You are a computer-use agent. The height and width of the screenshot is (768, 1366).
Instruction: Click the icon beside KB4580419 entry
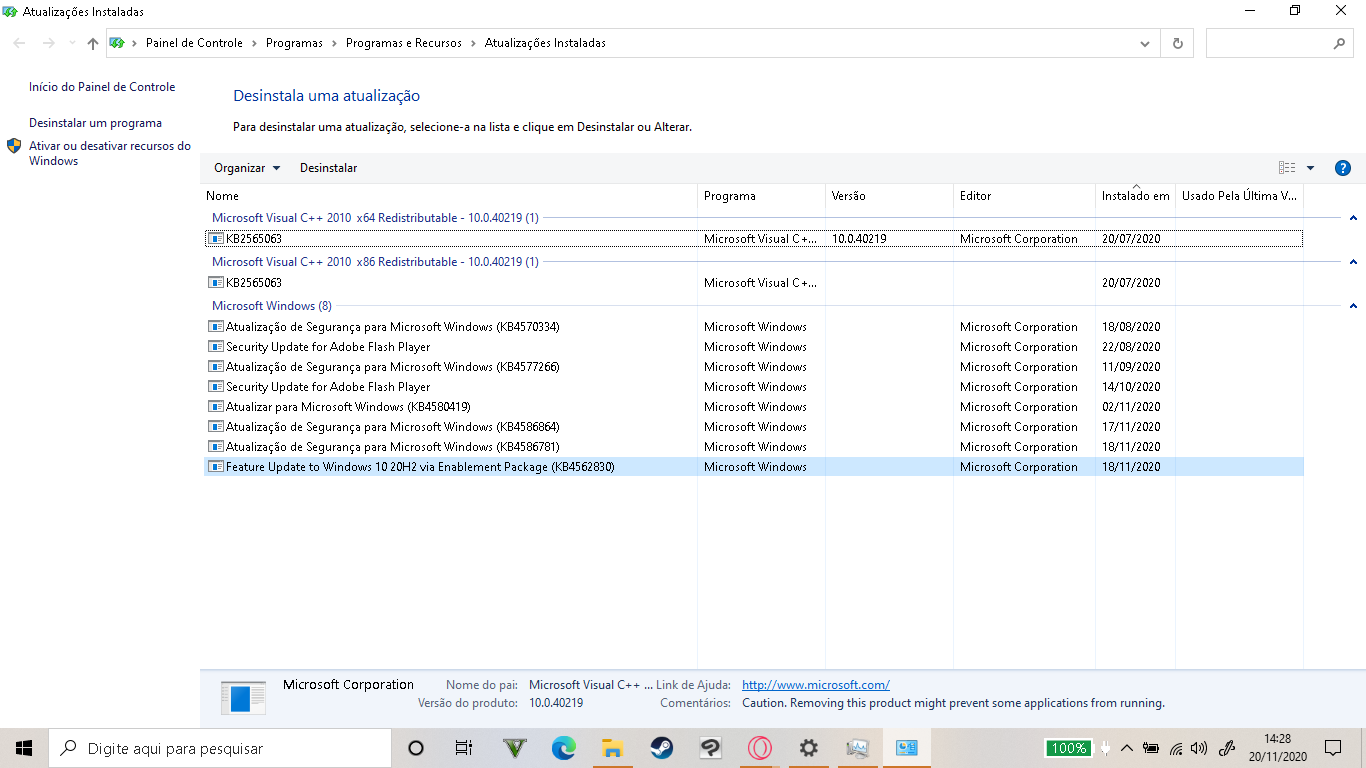pos(216,407)
